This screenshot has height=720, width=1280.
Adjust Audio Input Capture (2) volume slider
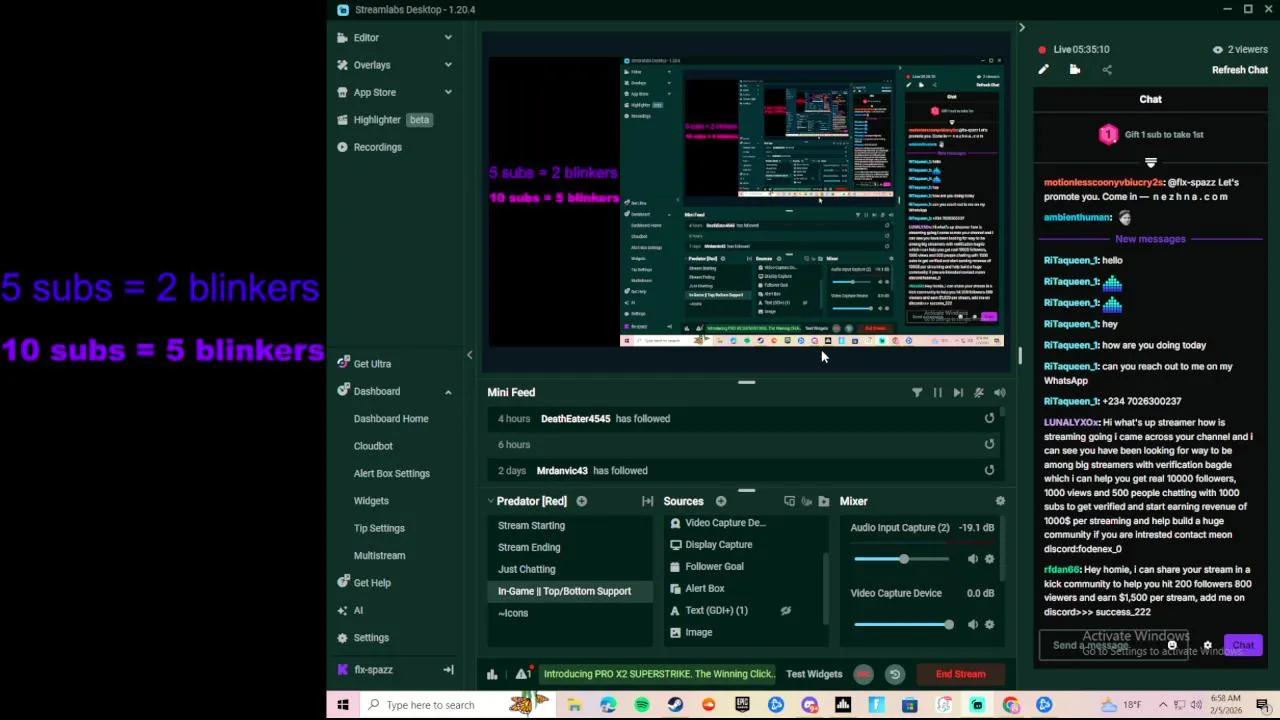coord(903,560)
